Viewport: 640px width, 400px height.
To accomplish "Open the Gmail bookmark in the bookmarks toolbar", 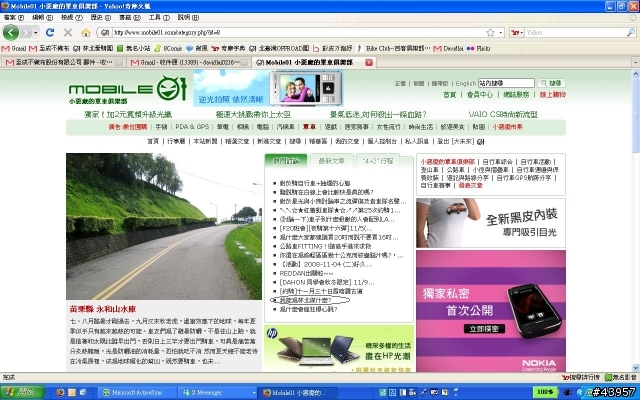I will pos(14,48).
